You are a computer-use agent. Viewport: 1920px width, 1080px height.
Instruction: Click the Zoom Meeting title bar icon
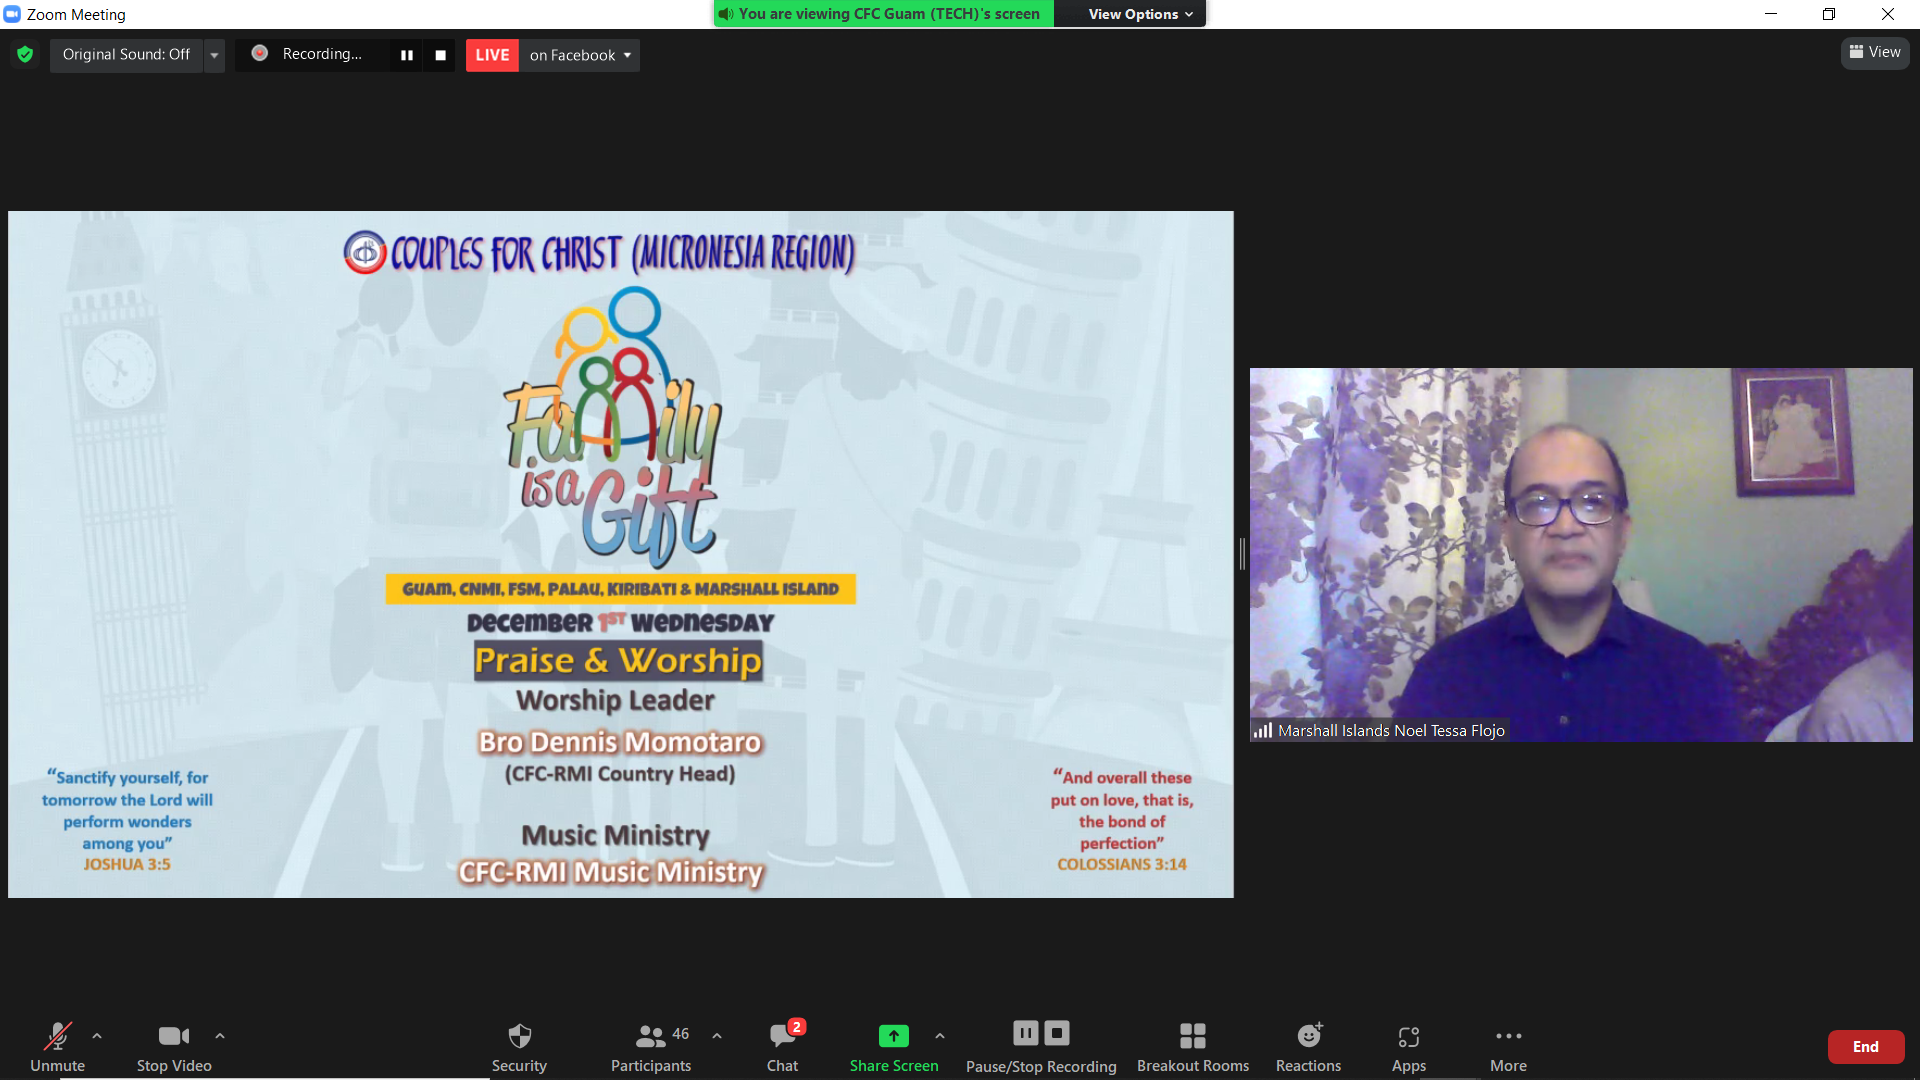pos(12,14)
